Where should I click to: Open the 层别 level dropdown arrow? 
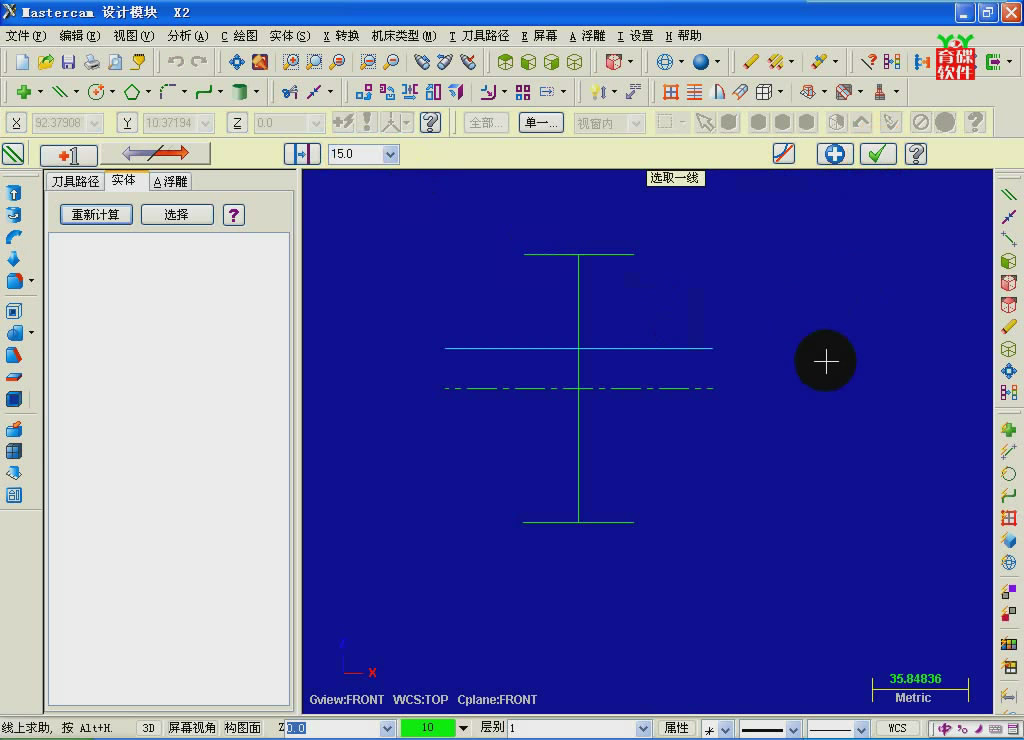click(x=643, y=728)
